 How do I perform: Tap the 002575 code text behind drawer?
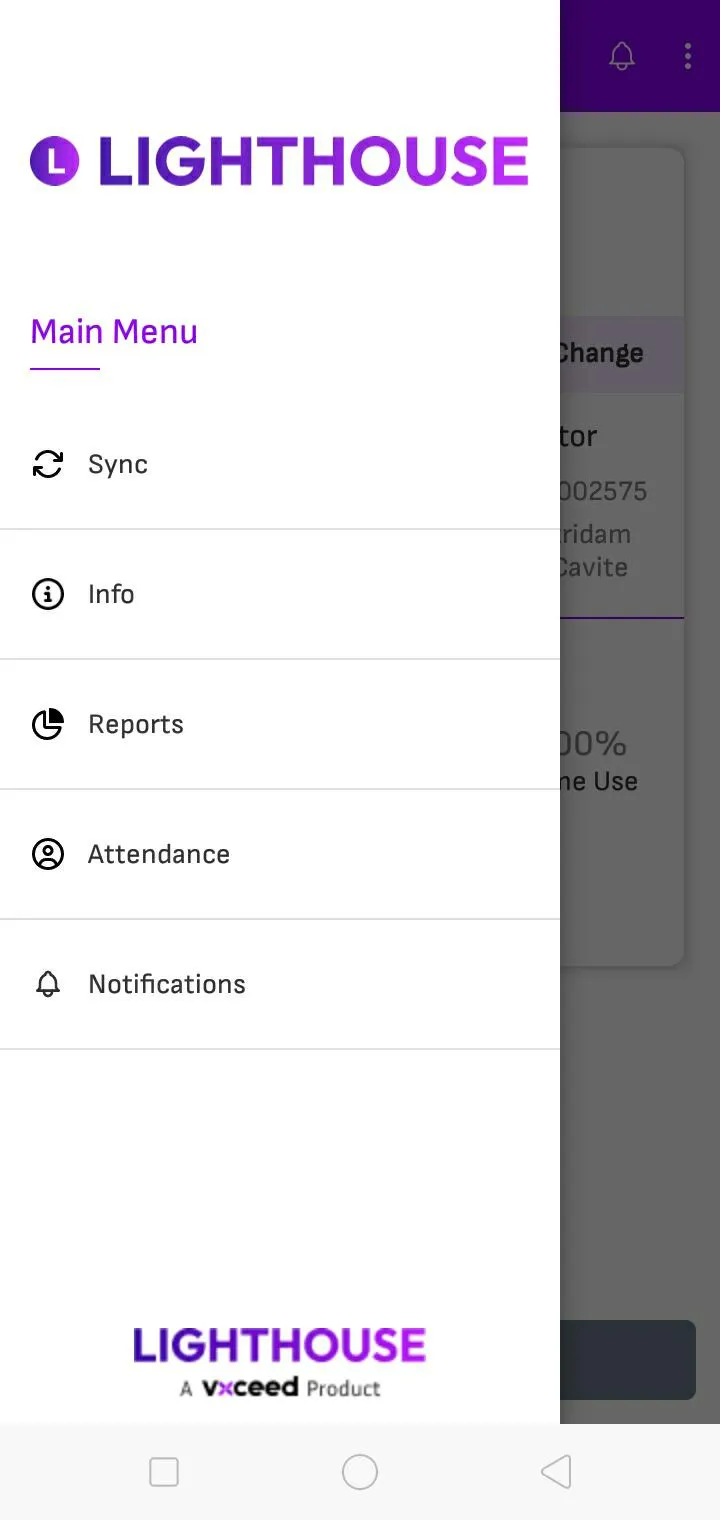tap(604, 491)
